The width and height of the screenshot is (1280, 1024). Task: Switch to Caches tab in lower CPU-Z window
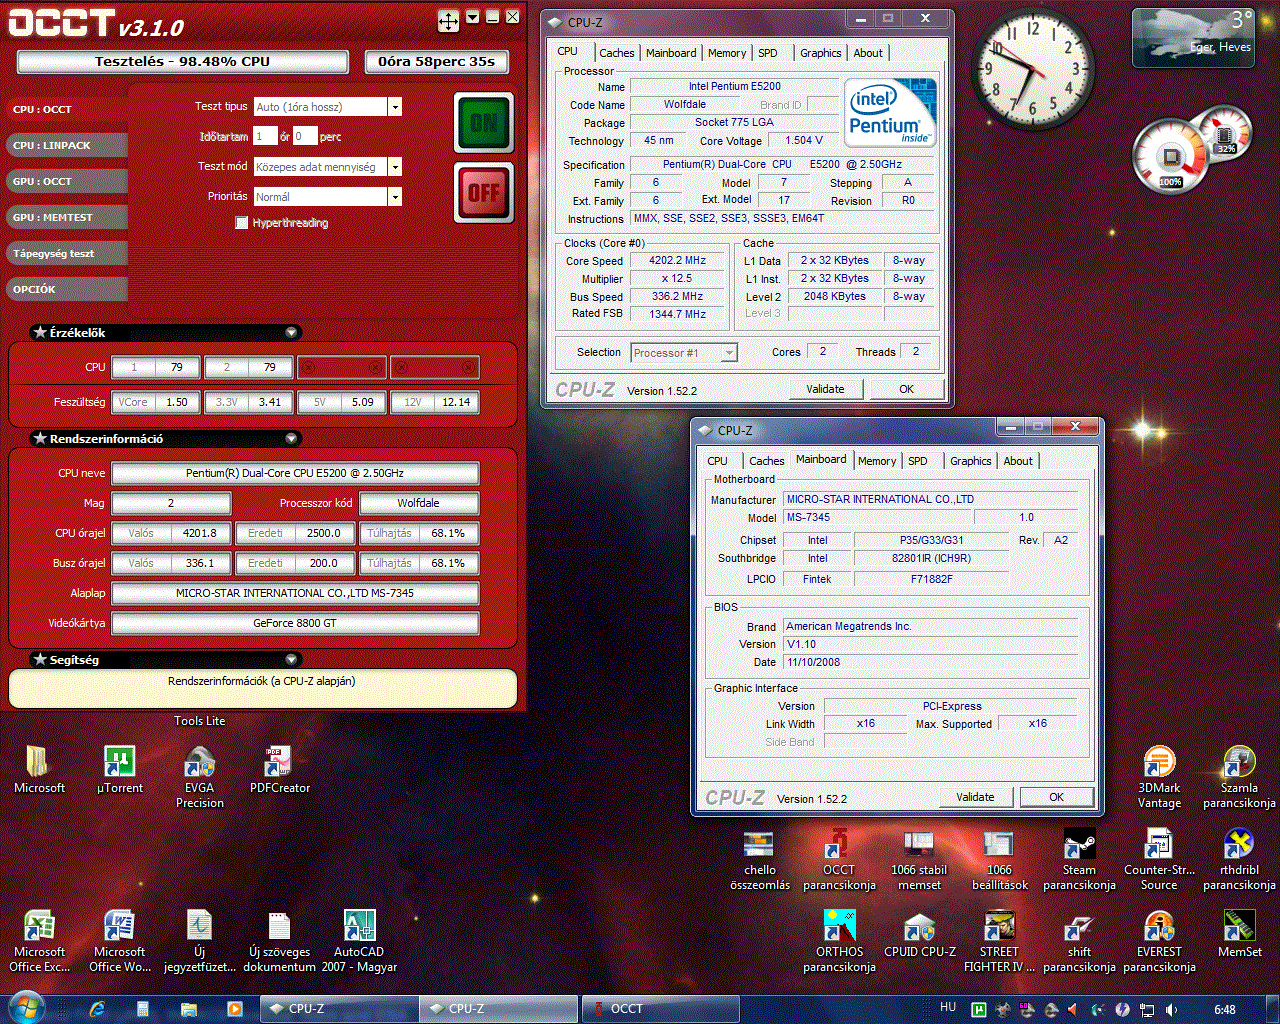coord(767,461)
